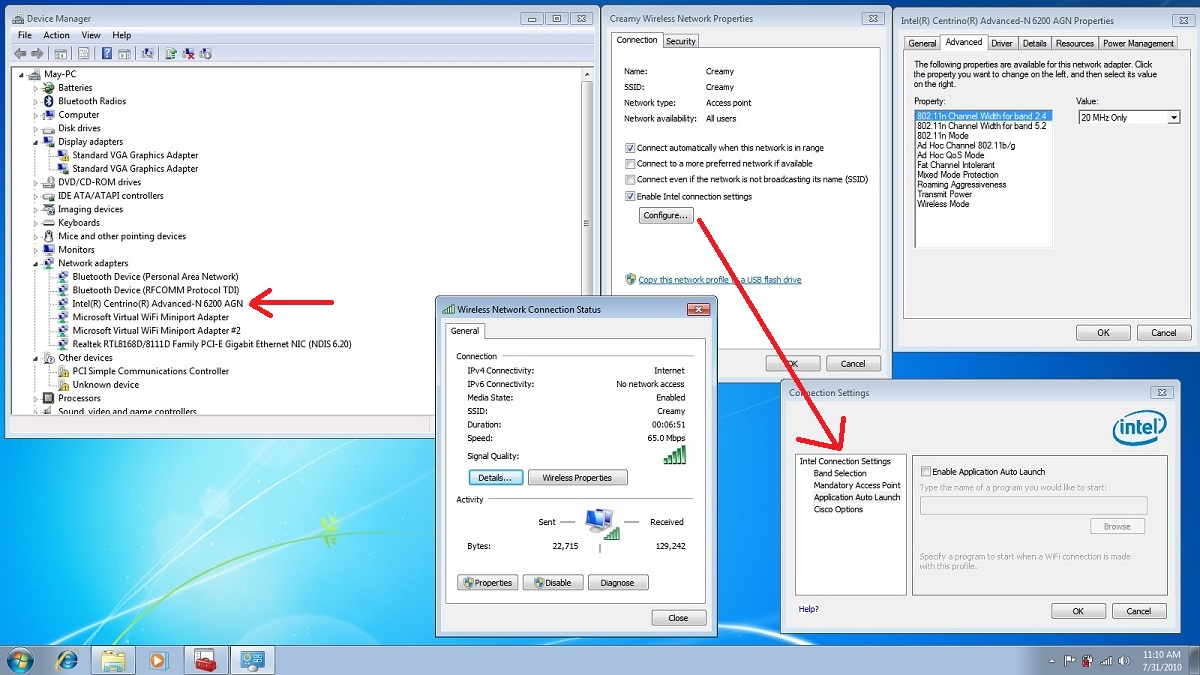The image size is (1200, 675).
Task: Open the Resources tab in Intel properties
Action: tap(1075, 43)
